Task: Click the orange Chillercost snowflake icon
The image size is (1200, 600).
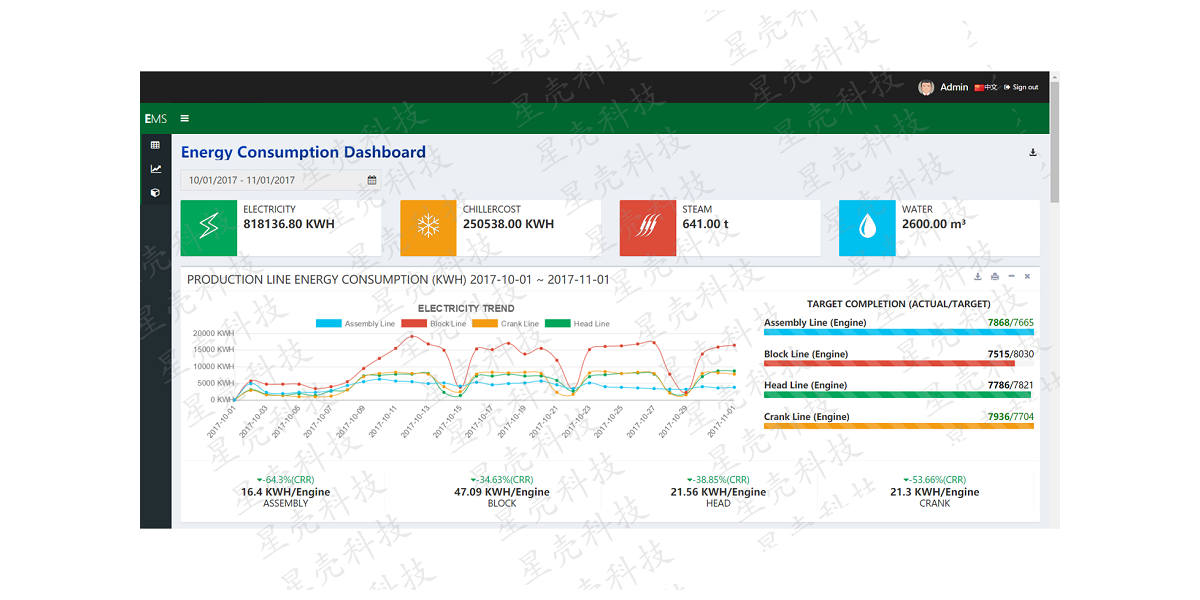Action: click(x=428, y=227)
